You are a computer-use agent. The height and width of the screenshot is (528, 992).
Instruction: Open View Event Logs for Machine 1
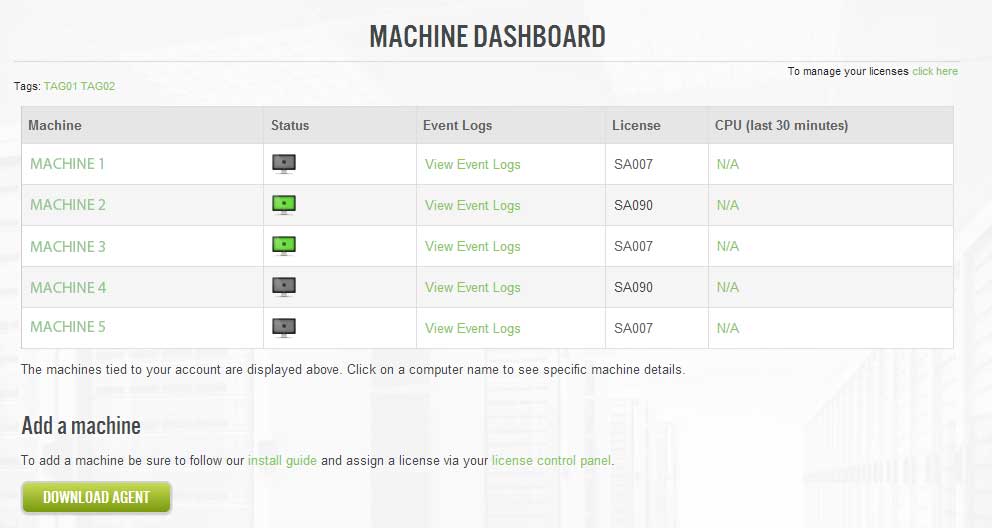click(473, 164)
